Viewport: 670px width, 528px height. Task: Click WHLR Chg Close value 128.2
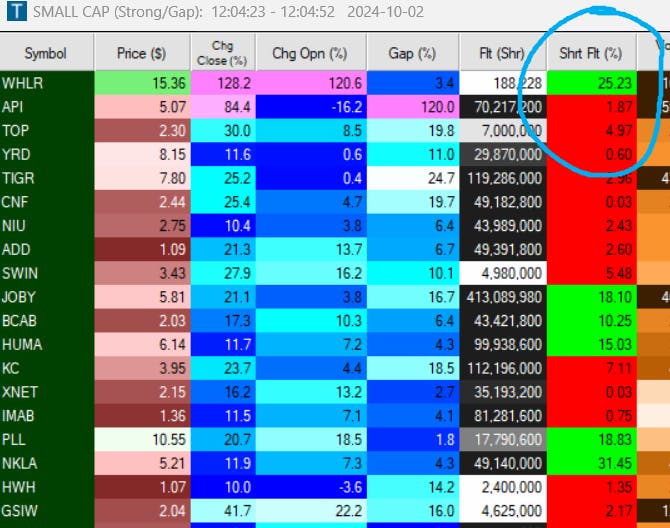coord(223,83)
